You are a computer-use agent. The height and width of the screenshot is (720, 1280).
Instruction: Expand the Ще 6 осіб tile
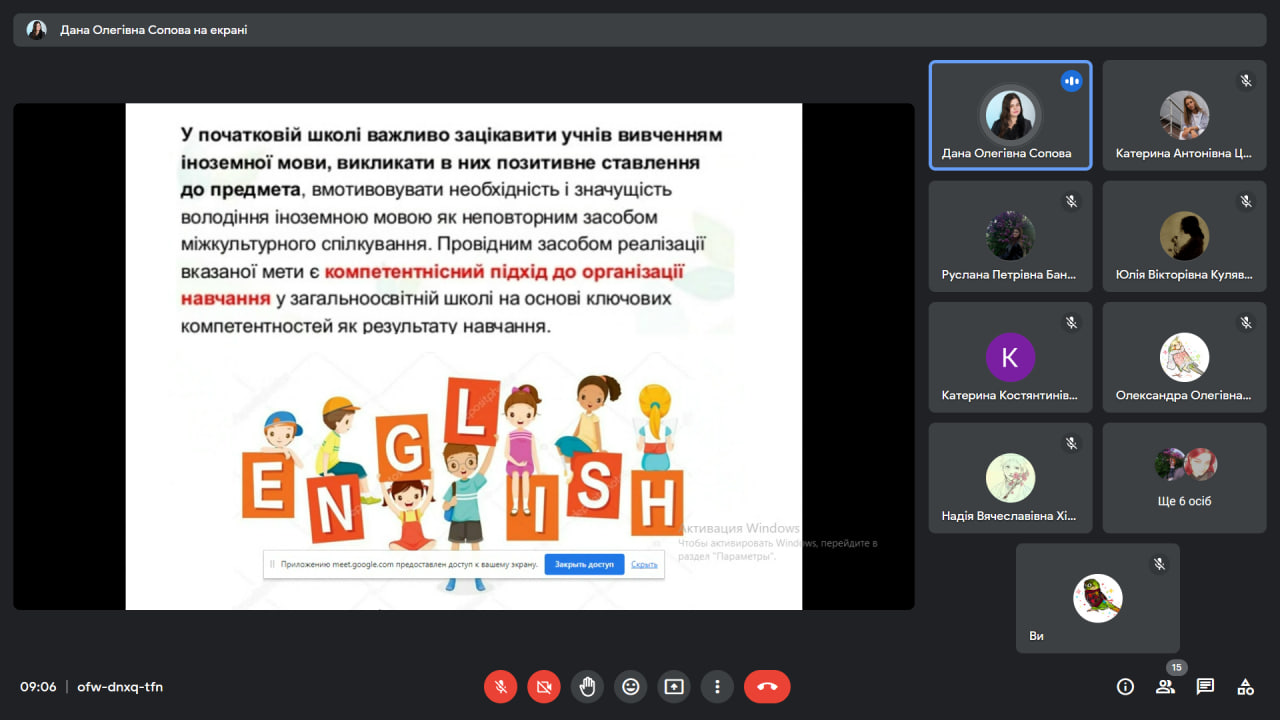(x=1184, y=477)
